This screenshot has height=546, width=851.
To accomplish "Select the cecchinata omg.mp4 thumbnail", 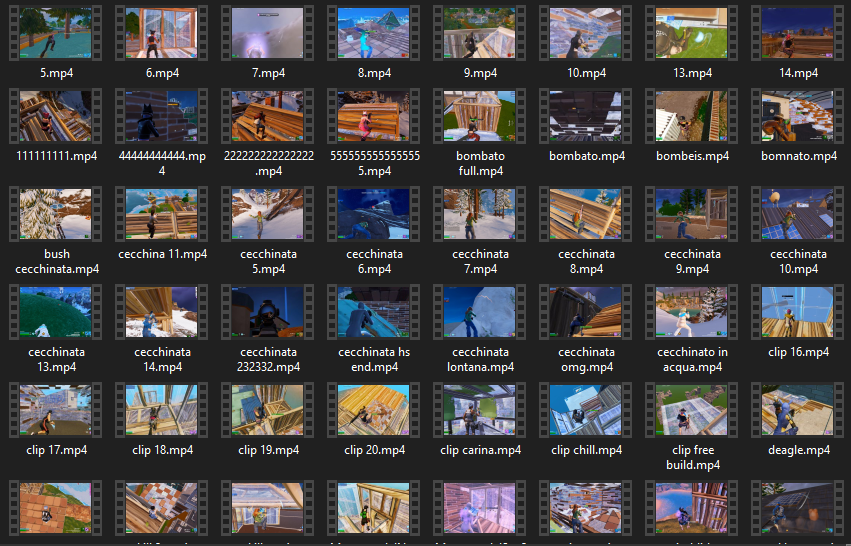I will 586,312.
